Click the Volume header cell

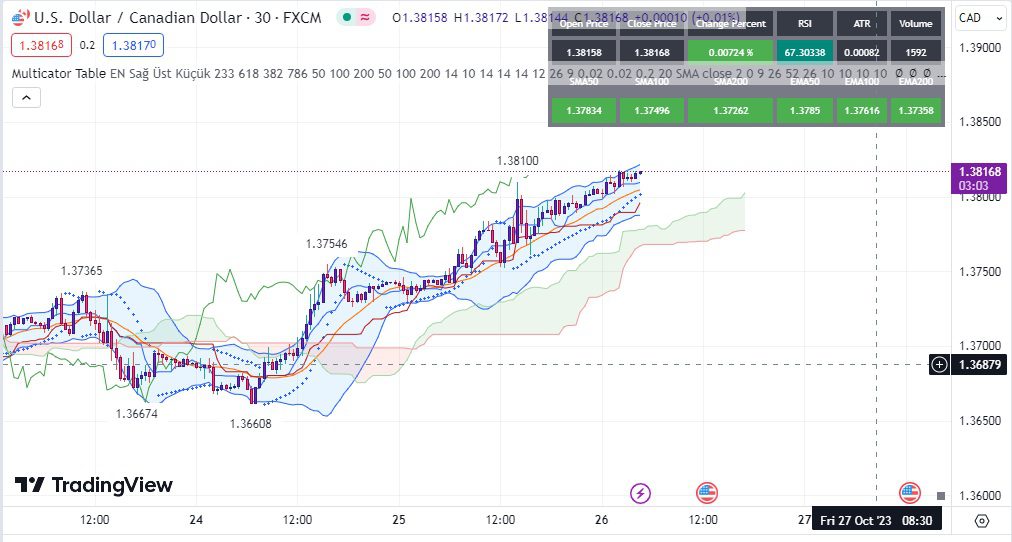tap(916, 24)
